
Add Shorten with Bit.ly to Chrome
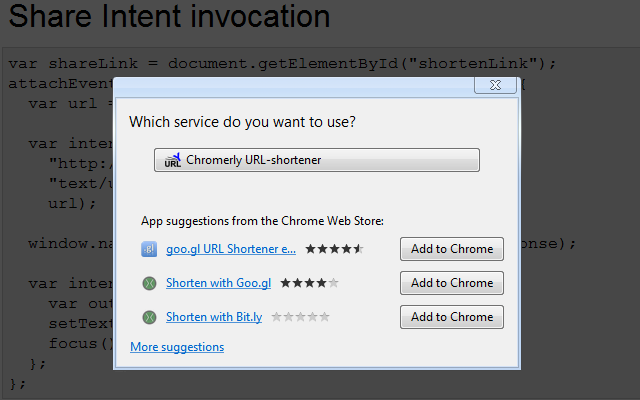452,317
